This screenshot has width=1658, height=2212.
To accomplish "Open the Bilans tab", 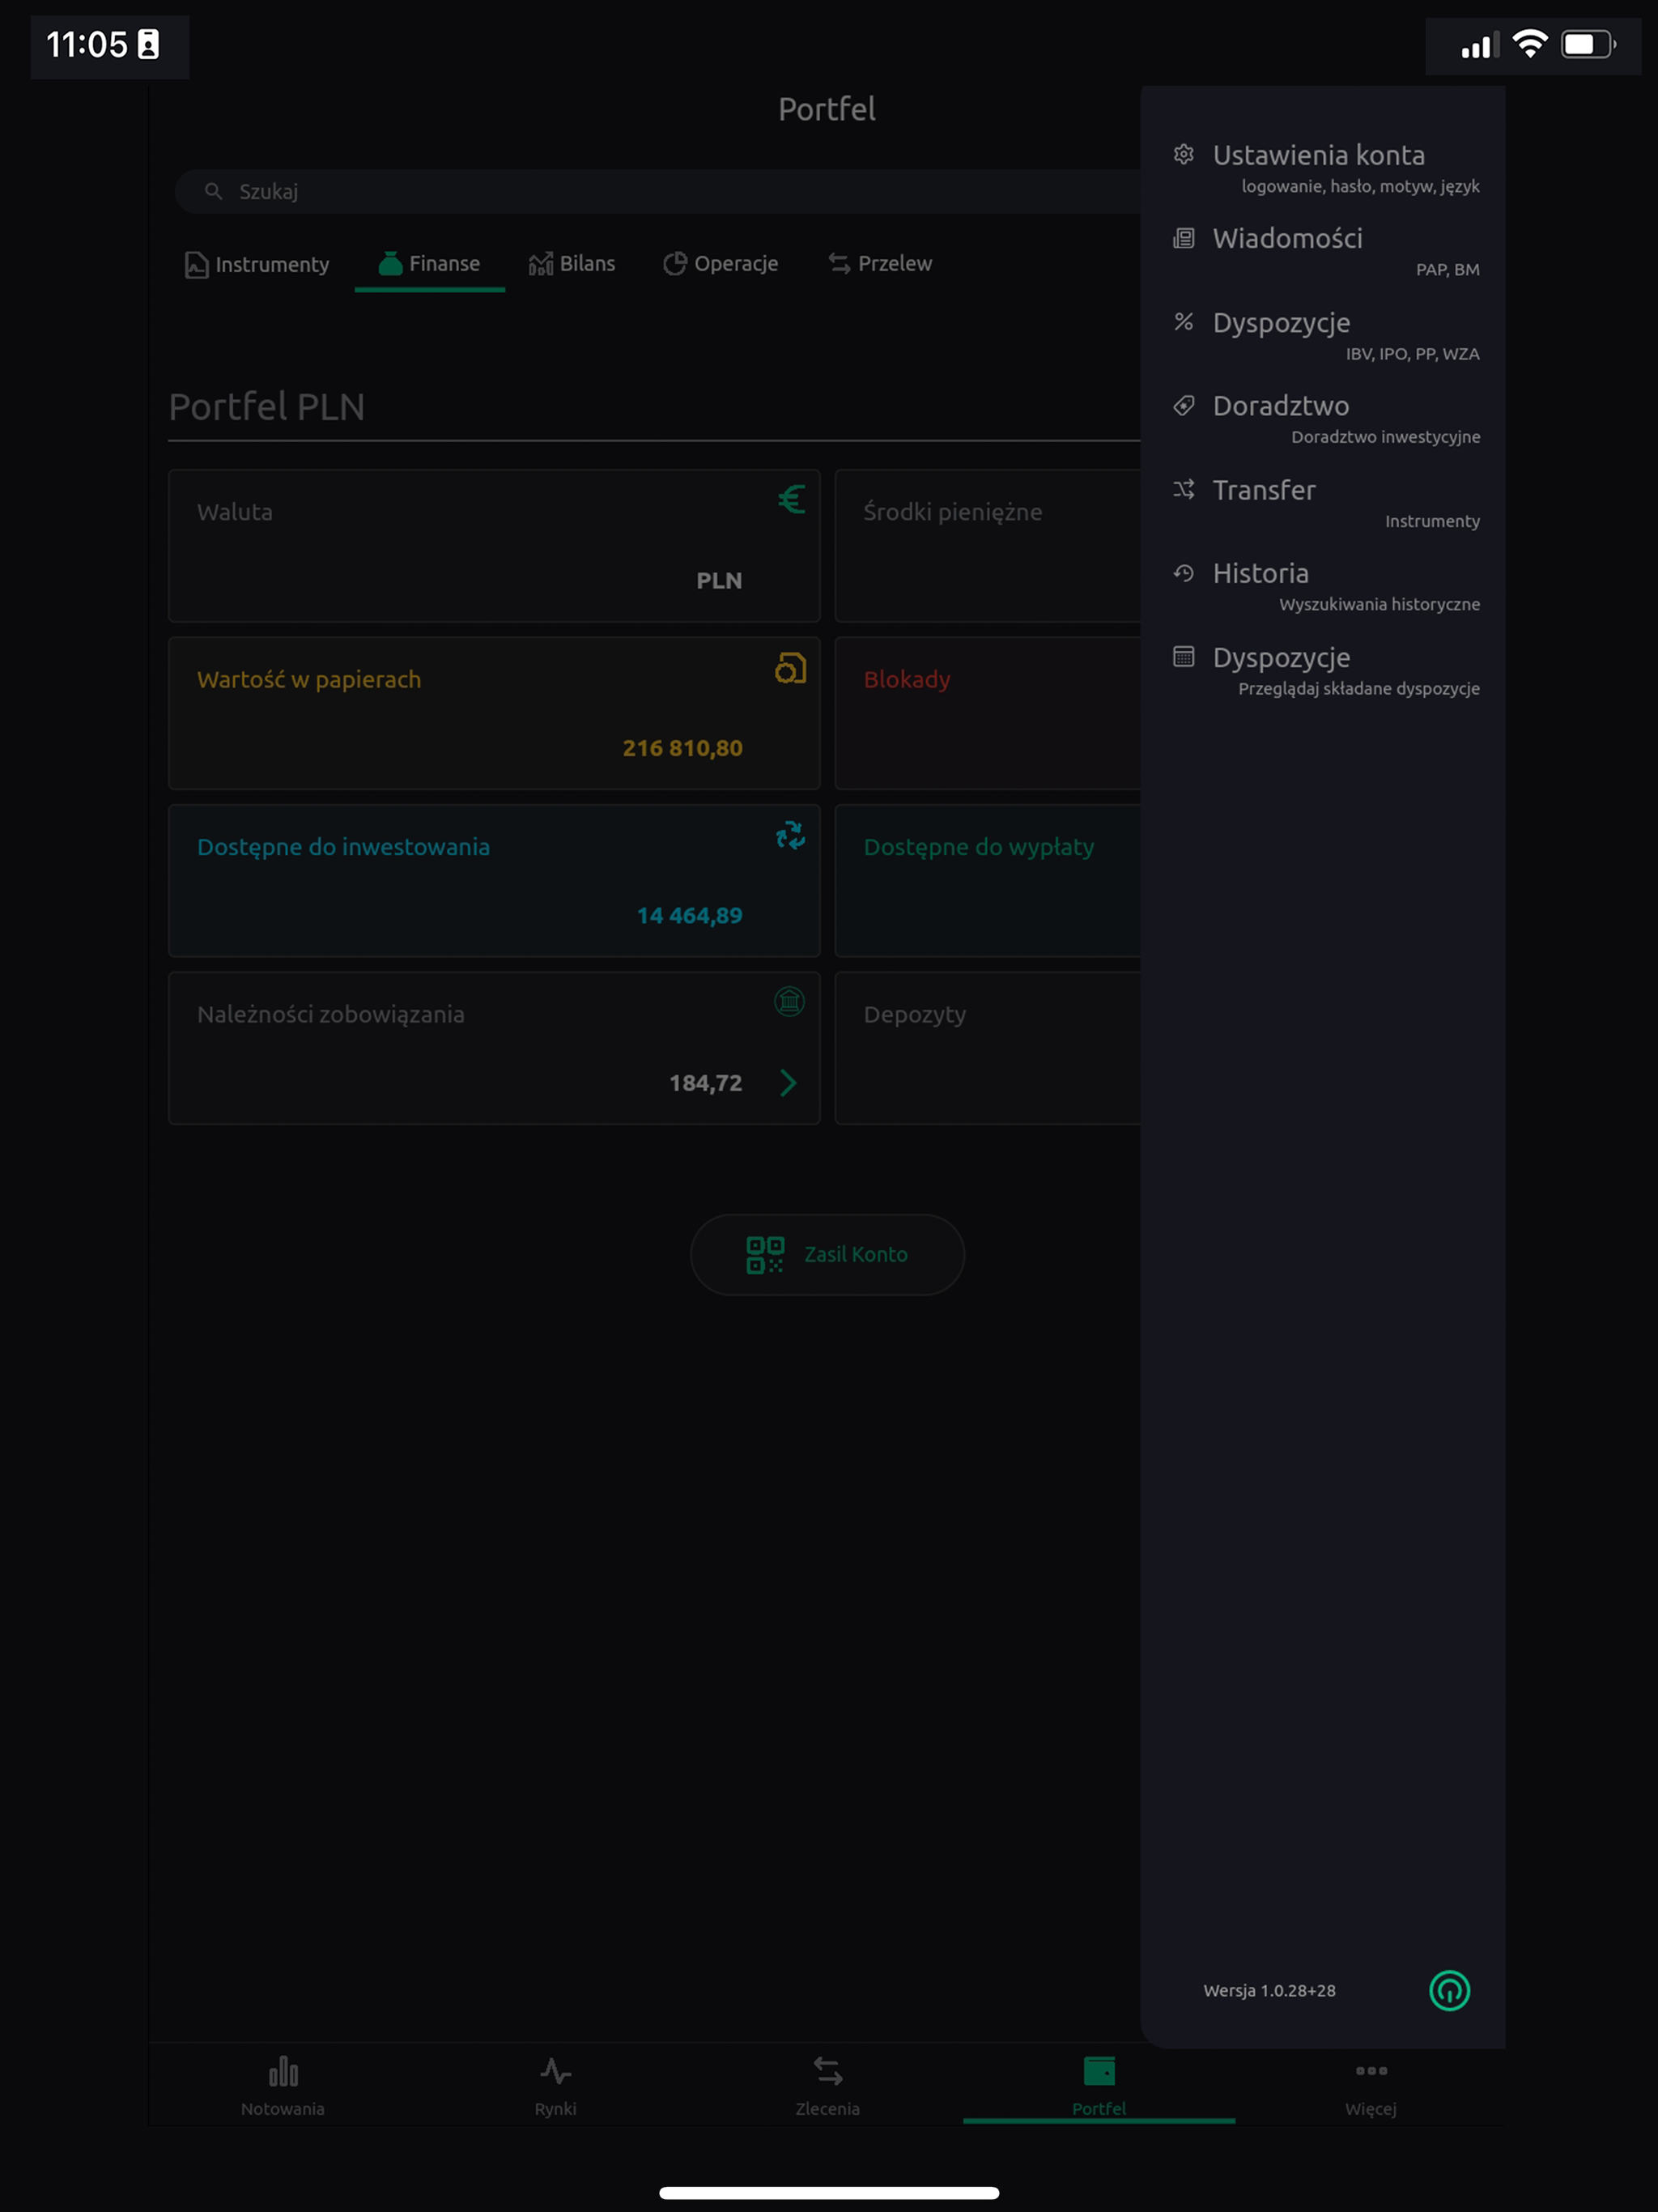I will 572,264.
